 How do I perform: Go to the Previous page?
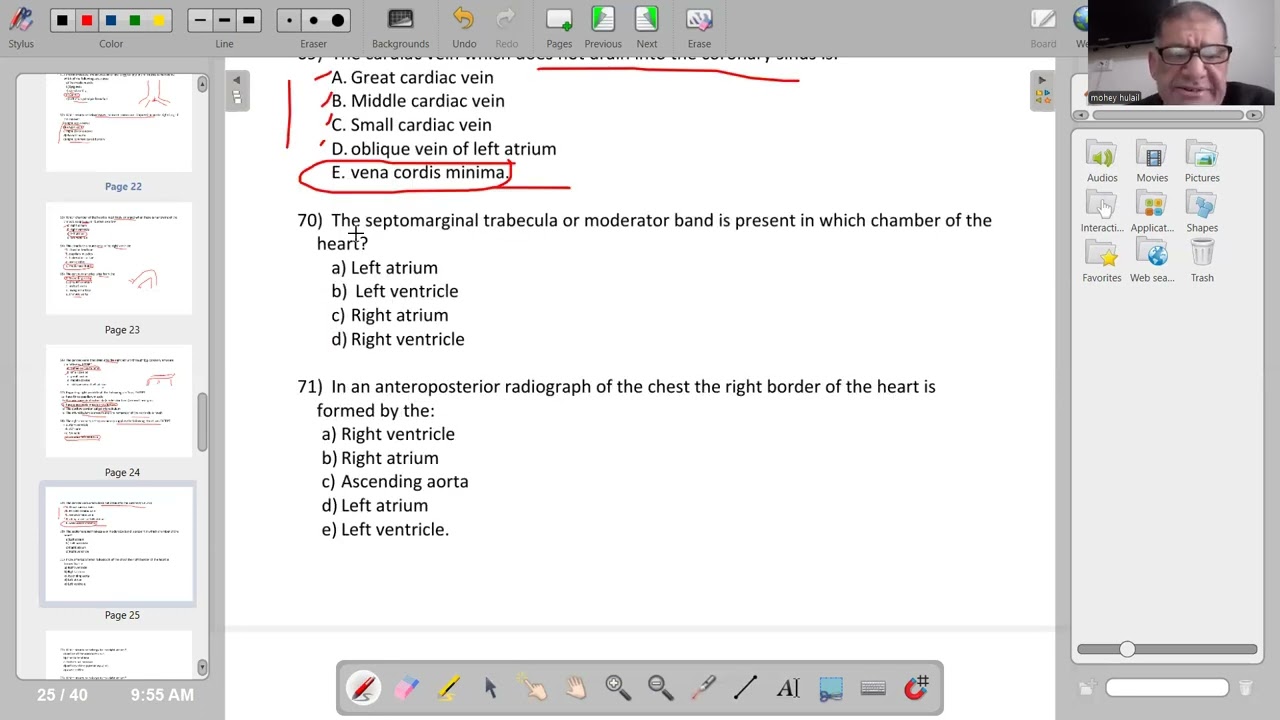pyautogui.click(x=603, y=26)
